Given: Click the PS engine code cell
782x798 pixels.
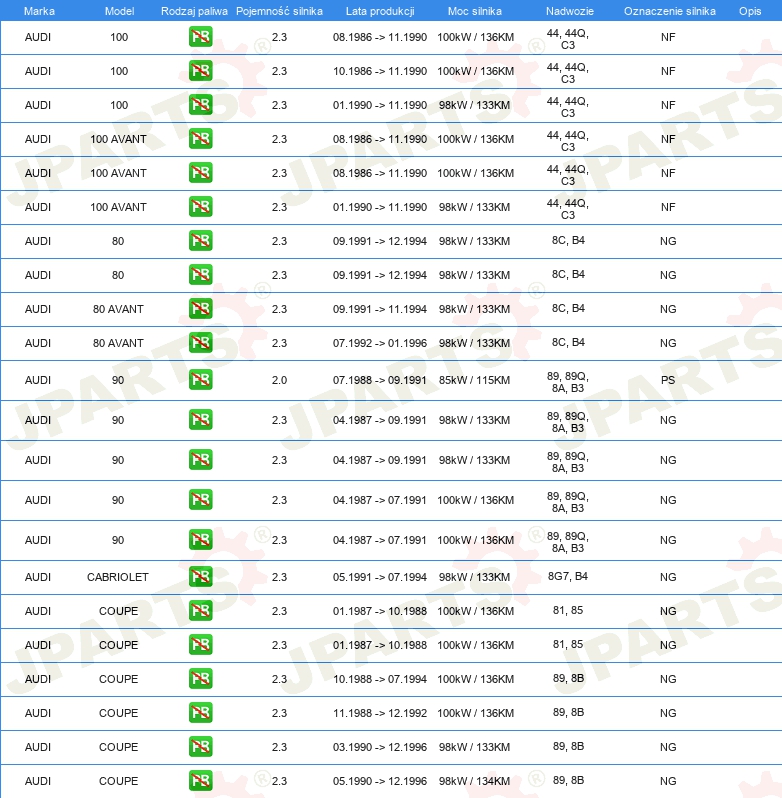Looking at the screenshot, I should (x=668, y=380).
